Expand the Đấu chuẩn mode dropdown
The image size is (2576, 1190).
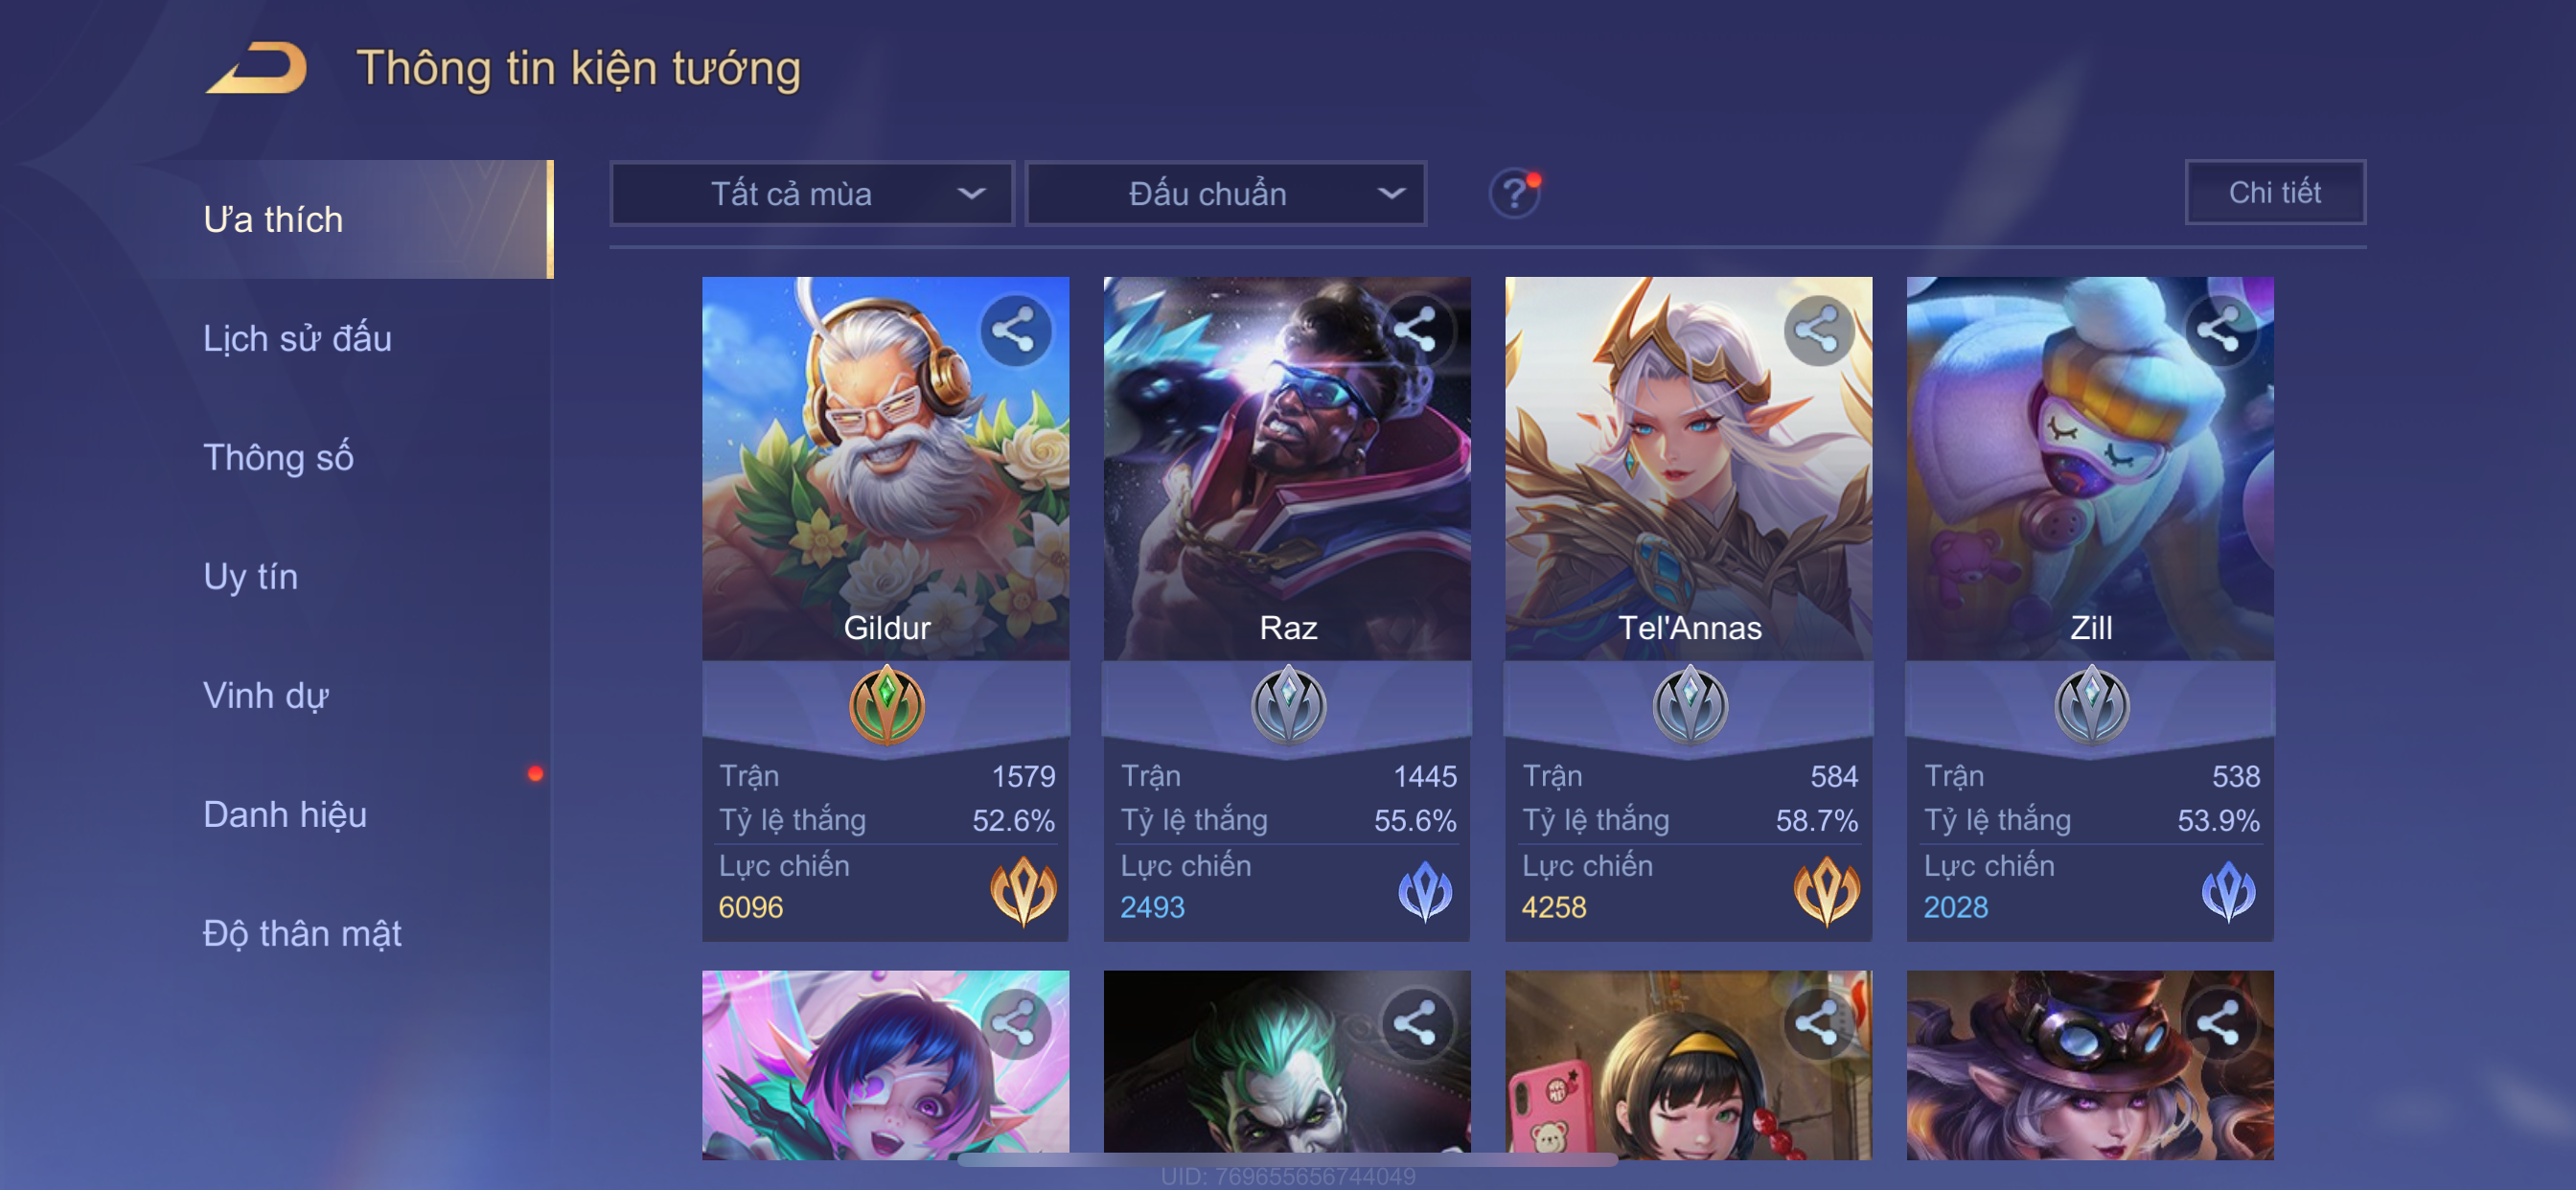point(1226,193)
